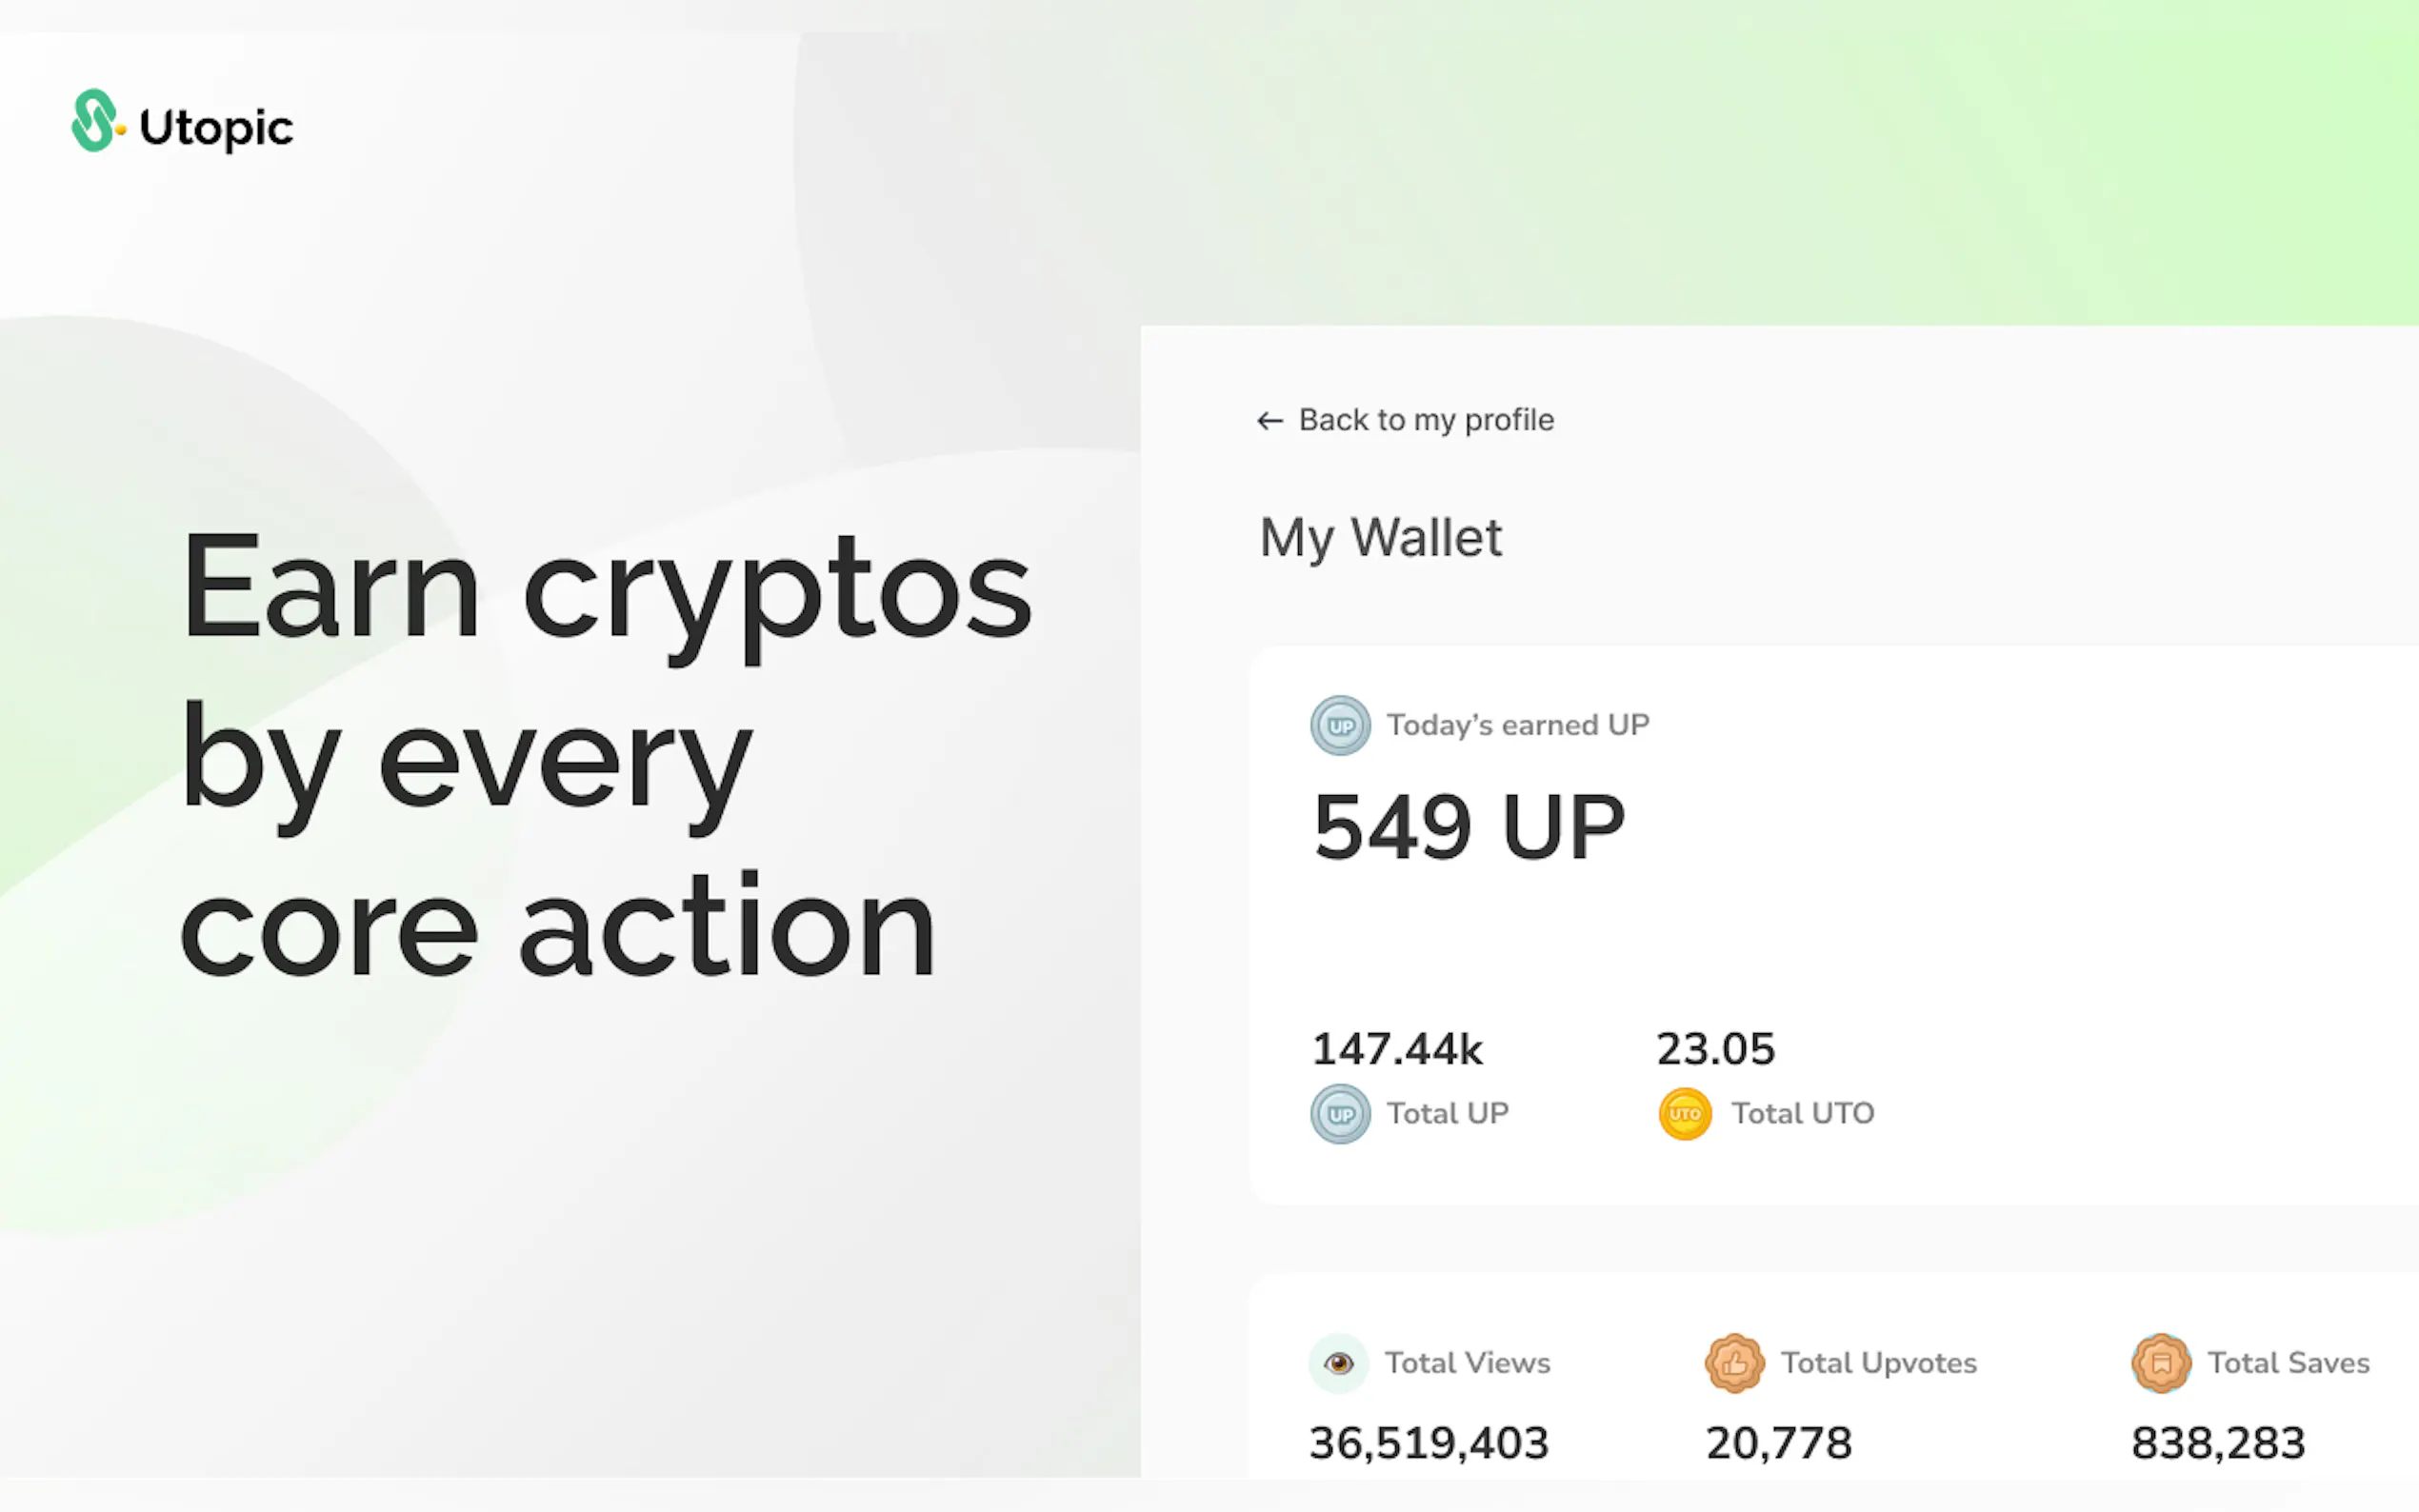
Task: Select the 549 UP earned amount
Action: click(x=1468, y=827)
